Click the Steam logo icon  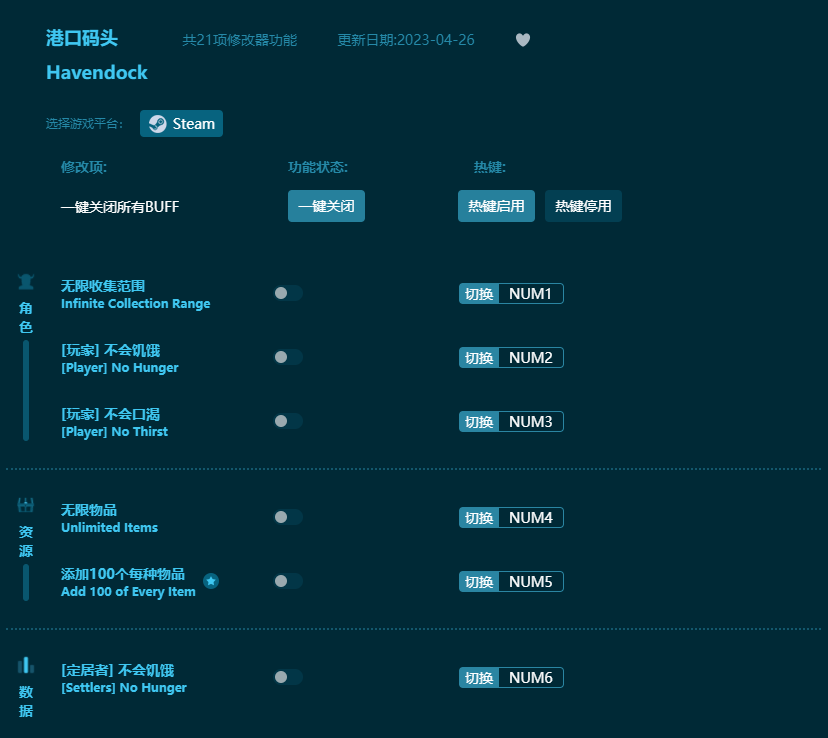pos(157,124)
